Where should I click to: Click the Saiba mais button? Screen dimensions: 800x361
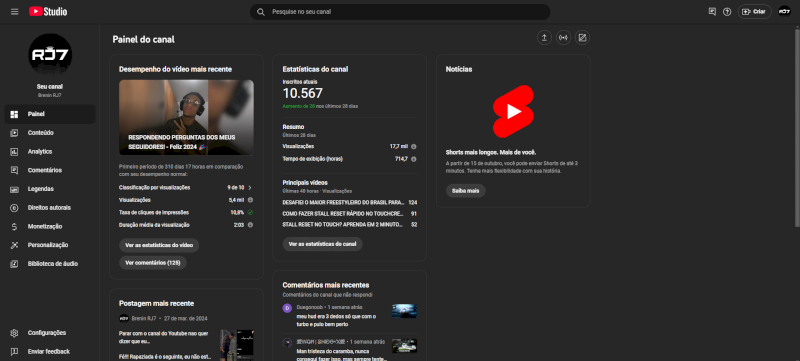466,191
